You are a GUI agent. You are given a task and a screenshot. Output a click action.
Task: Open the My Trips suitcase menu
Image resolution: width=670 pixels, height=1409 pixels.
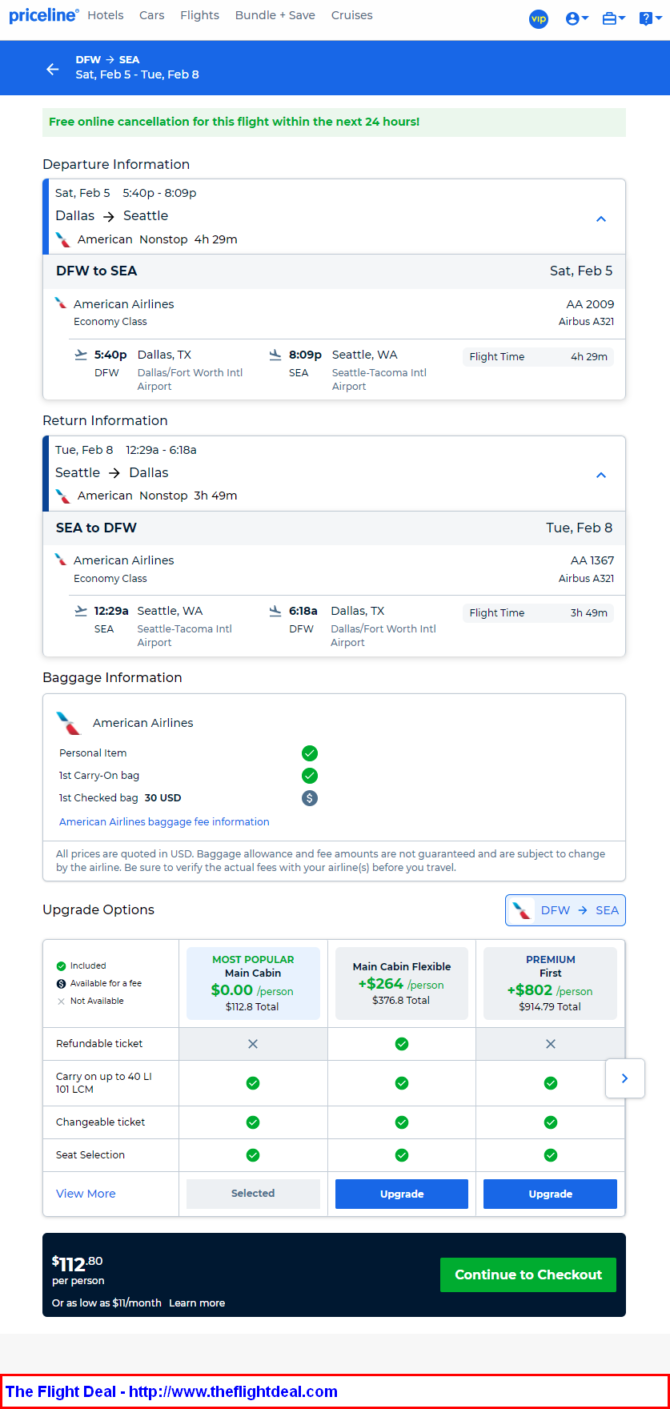pyautogui.click(x=614, y=18)
